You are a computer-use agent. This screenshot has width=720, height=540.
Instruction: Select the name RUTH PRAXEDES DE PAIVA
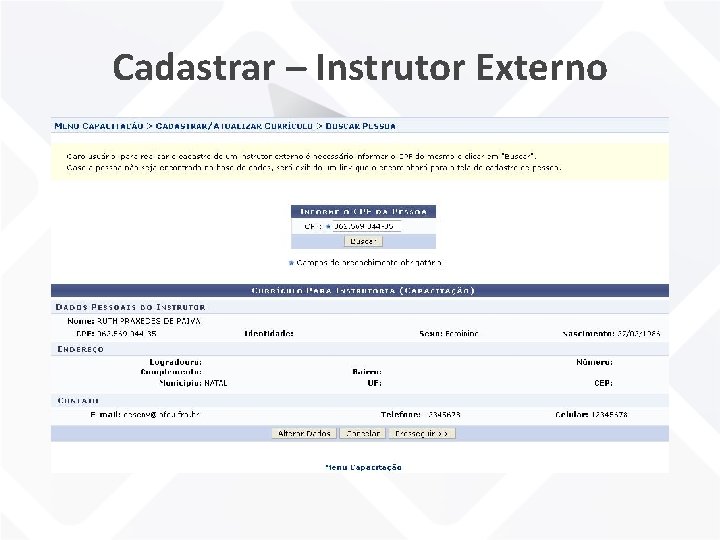(x=149, y=321)
